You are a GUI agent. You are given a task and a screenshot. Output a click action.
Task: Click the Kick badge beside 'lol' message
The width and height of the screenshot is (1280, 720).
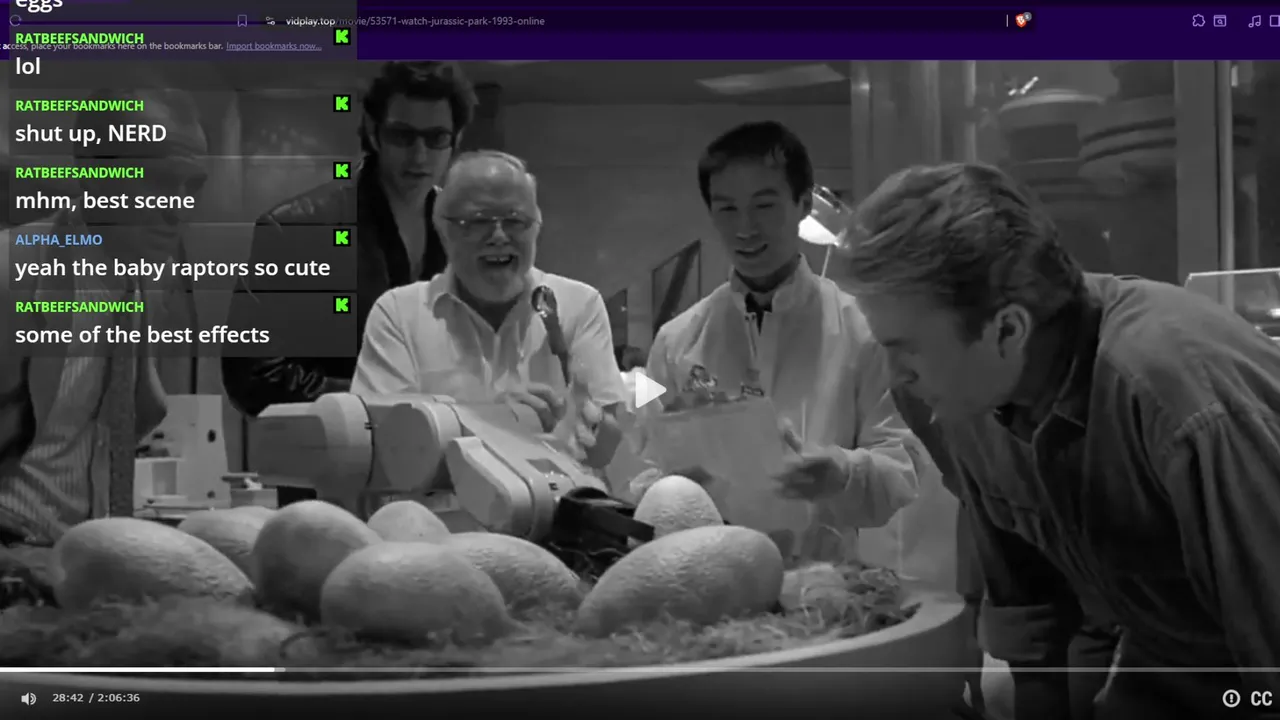coord(342,37)
